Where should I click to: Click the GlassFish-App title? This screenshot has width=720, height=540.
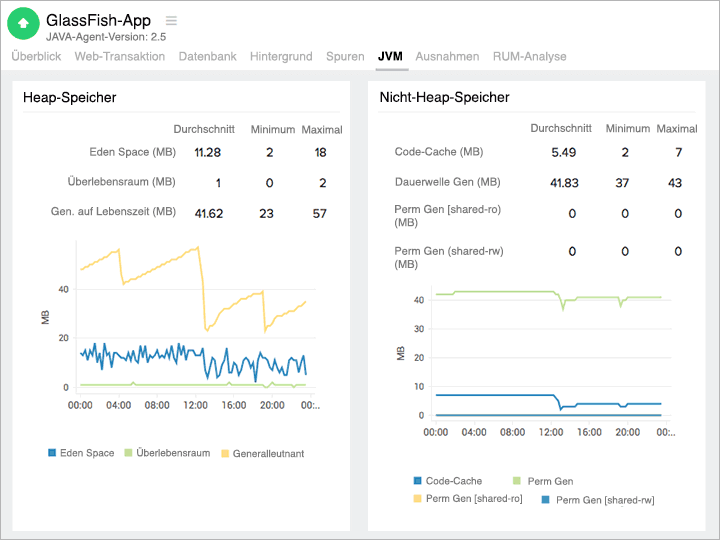point(99,20)
